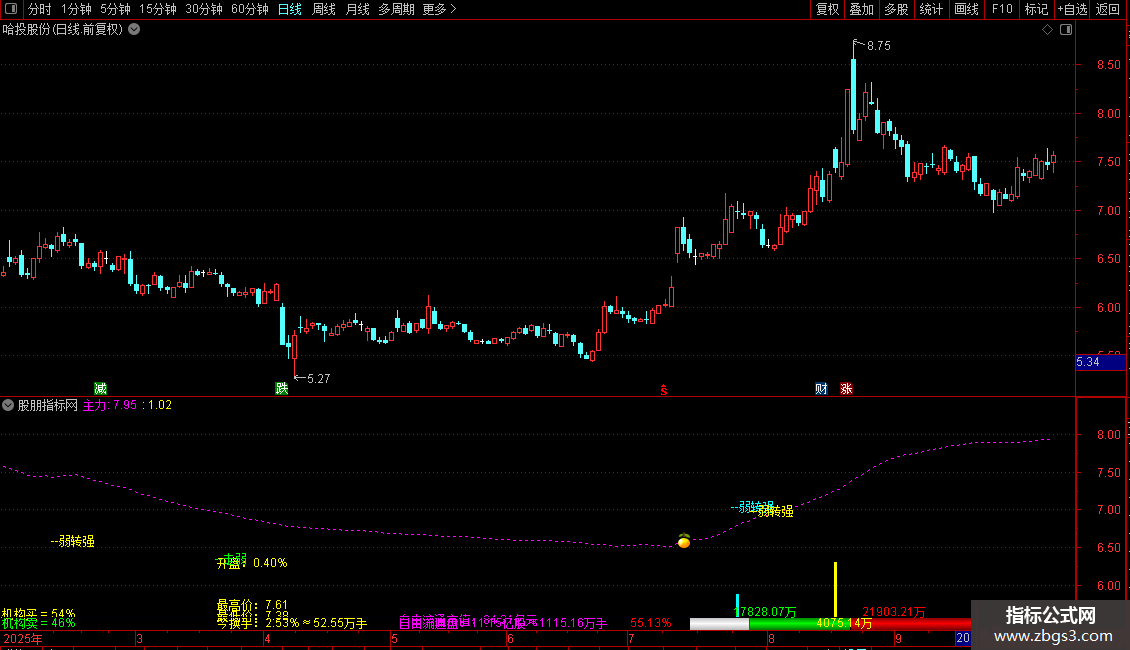The height and width of the screenshot is (650, 1130).
Task: Click the 叠加 overlay button
Action: [861, 9]
